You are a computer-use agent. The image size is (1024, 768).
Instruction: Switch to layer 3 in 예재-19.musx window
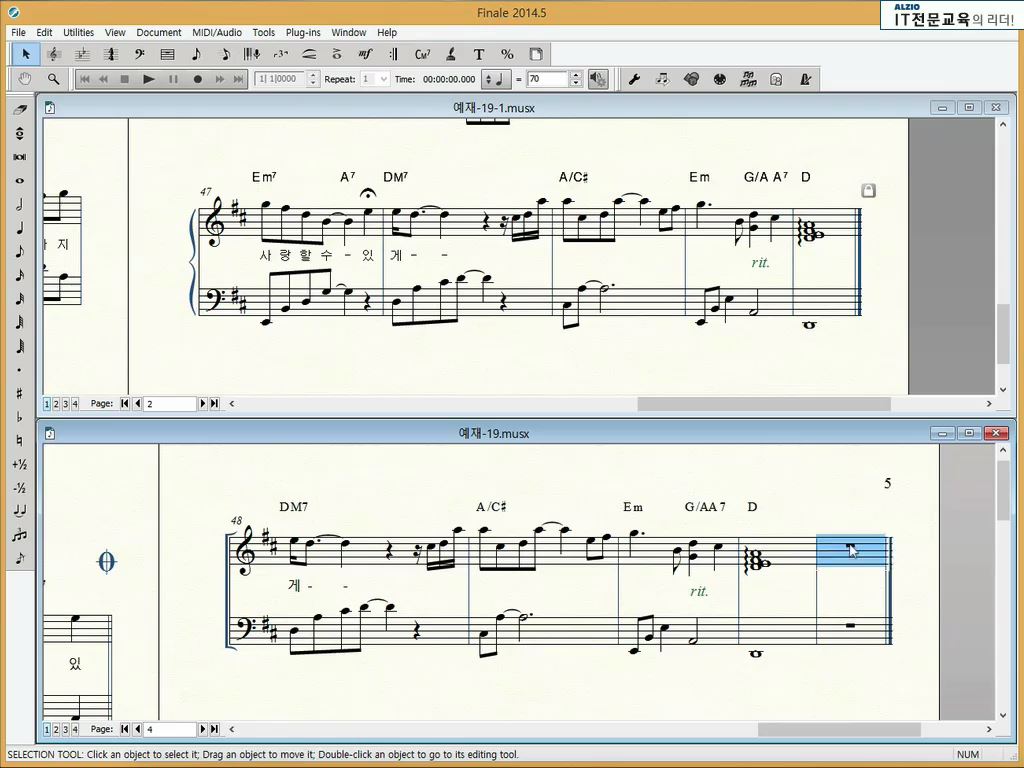(x=65, y=729)
